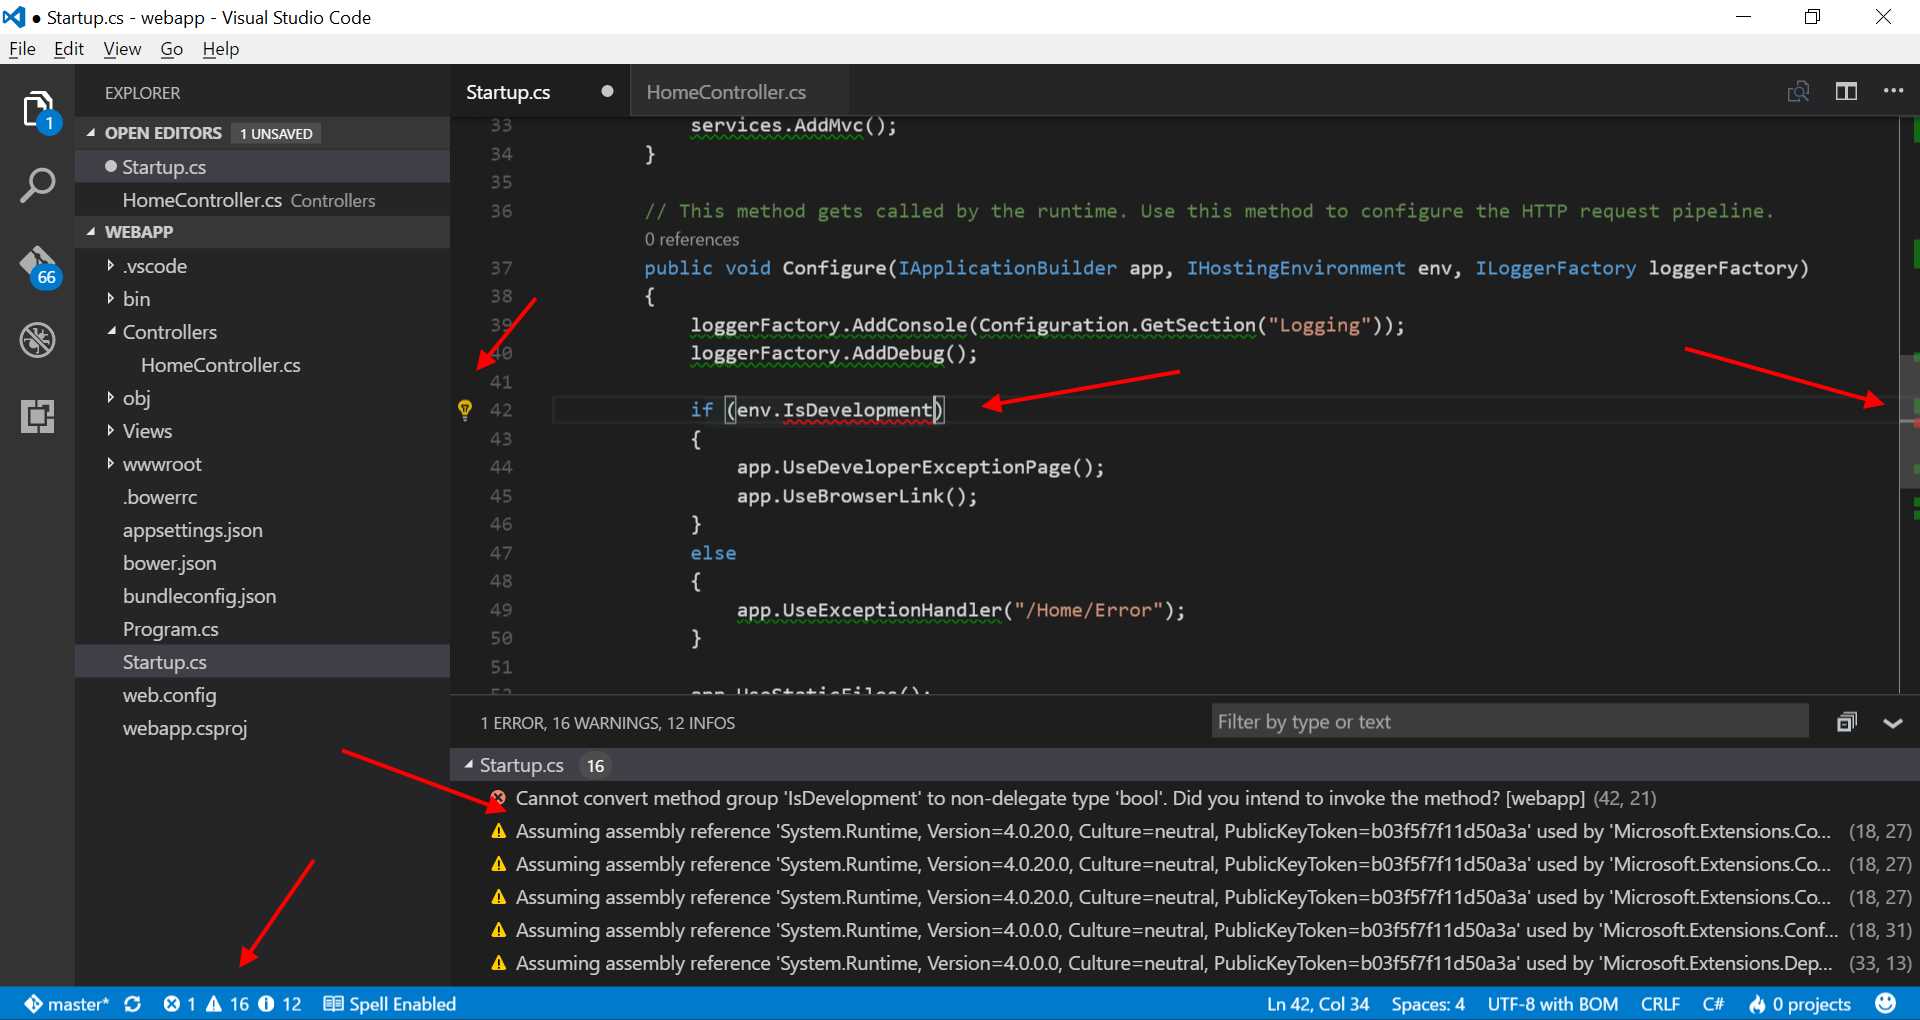The image size is (1920, 1020).
Task: Switch to the HomeController.cs tab
Action: [726, 91]
